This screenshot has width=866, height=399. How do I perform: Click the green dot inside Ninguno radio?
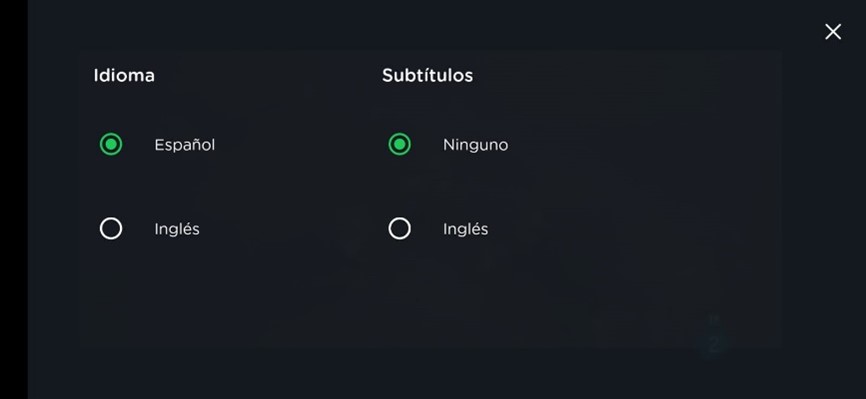coord(399,145)
